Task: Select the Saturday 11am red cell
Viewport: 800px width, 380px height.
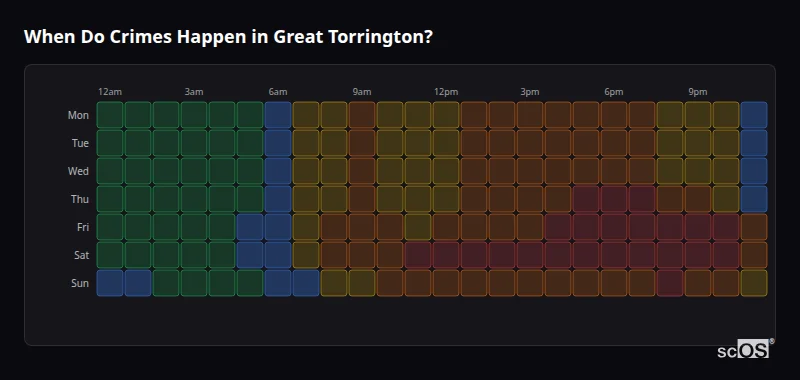Action: [x=418, y=255]
